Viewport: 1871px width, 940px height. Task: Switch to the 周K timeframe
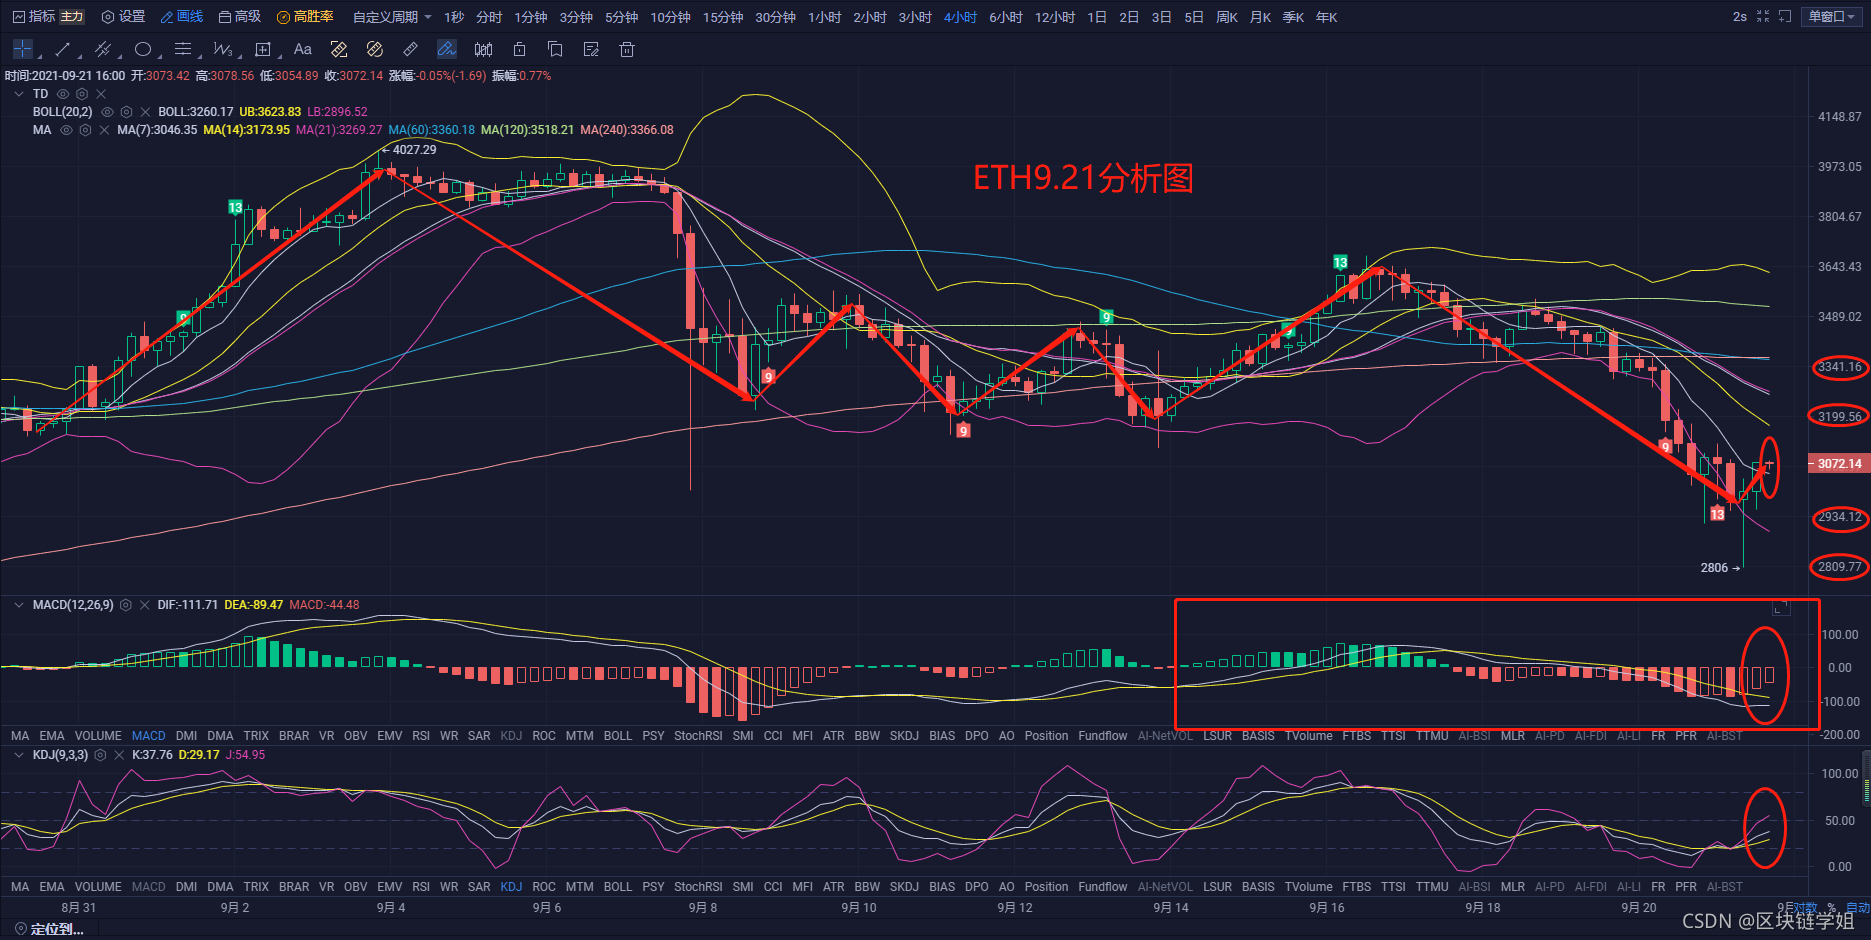pyautogui.click(x=1227, y=17)
